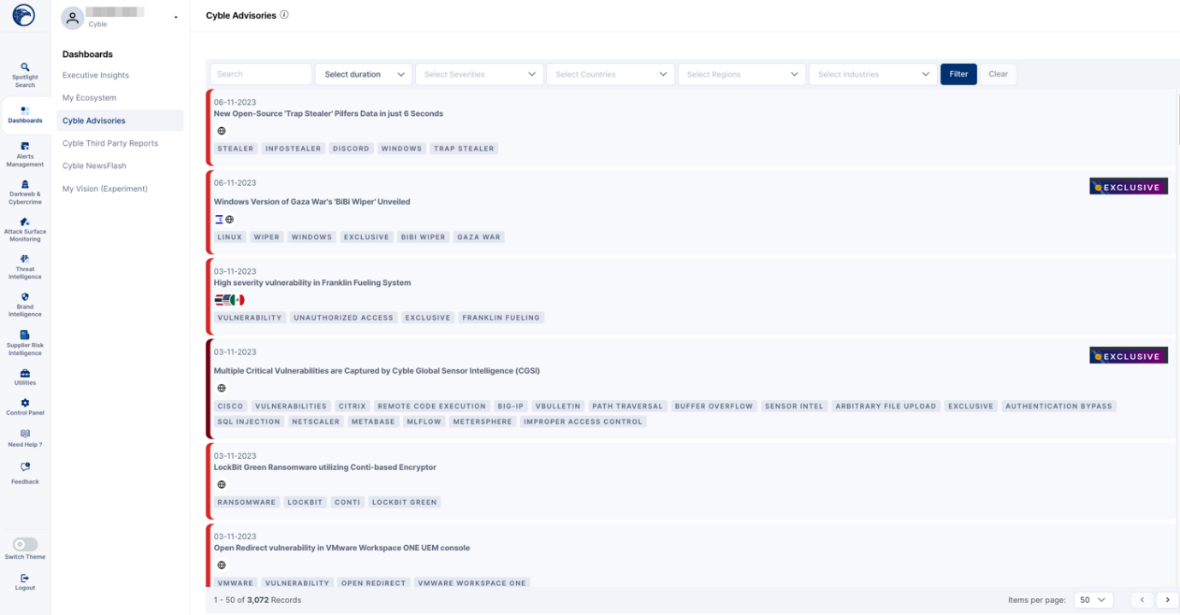Click Israel flag on BiBi Wiper advisory
This screenshot has height=615, width=1180.
pyautogui.click(x=219, y=220)
